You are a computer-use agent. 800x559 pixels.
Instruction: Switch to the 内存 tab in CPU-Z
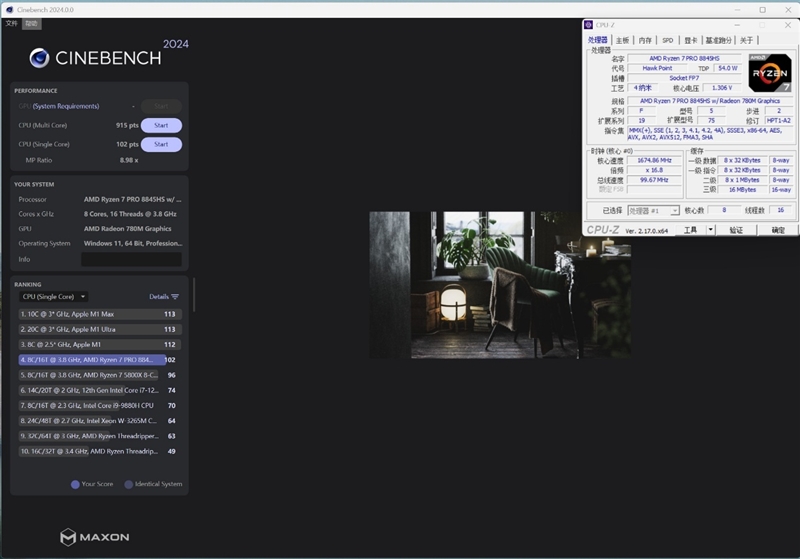[x=645, y=40]
